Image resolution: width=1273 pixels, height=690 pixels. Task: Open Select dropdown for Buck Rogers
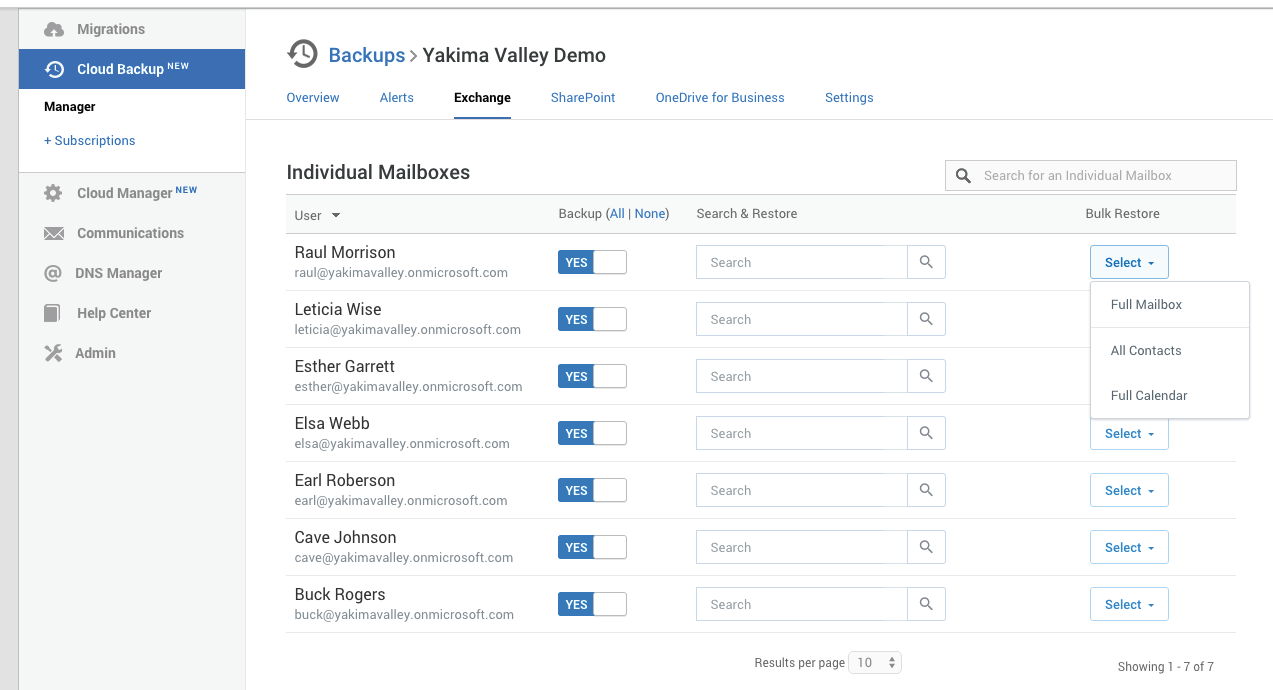pos(1129,604)
